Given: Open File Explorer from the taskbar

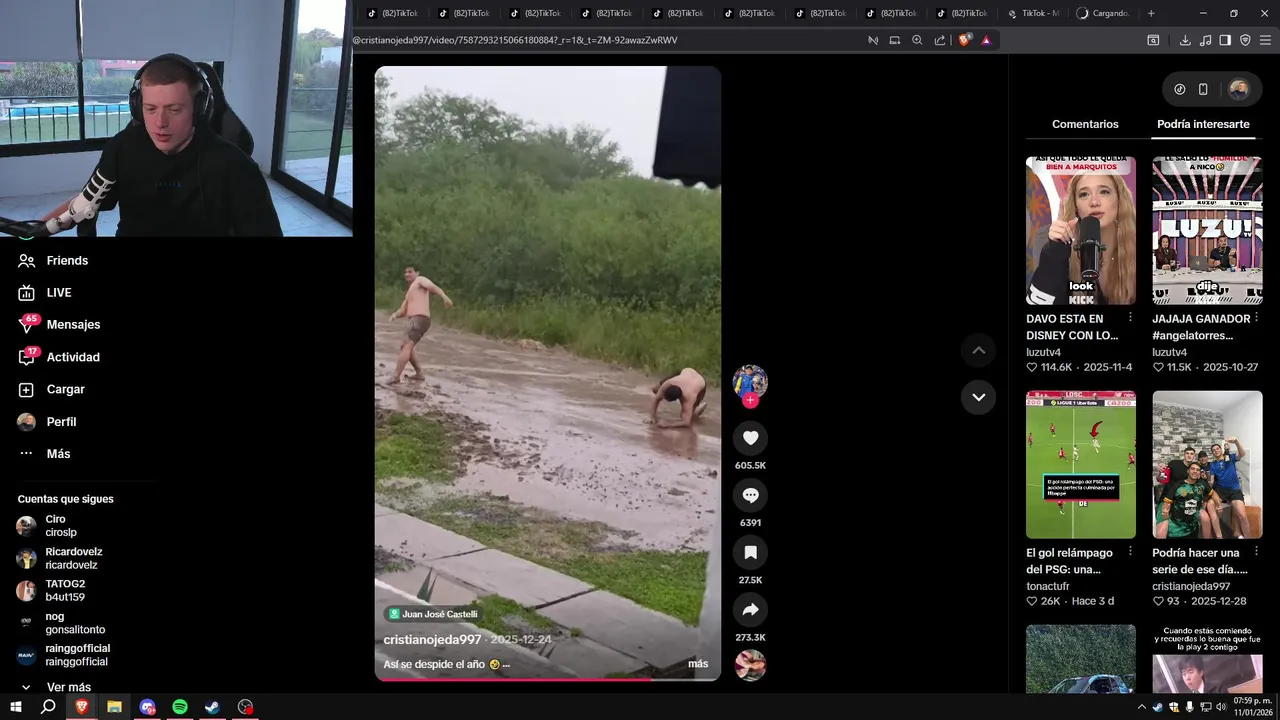Looking at the screenshot, I should 114,707.
